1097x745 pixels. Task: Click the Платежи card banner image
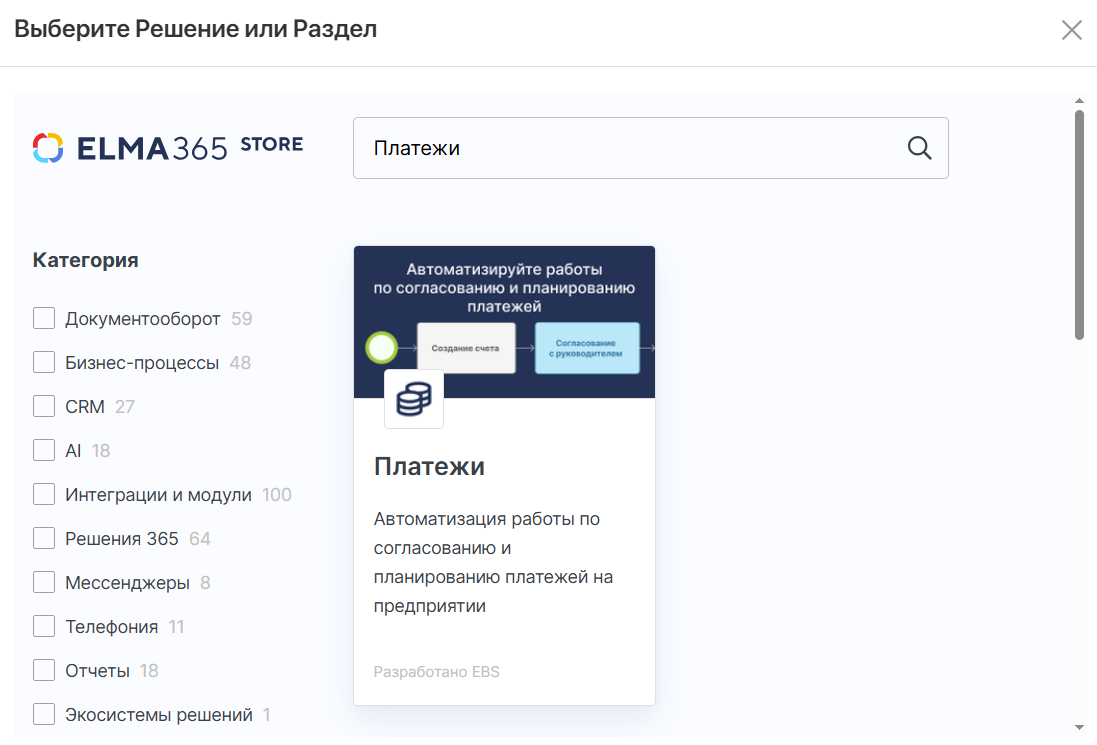pyautogui.click(x=504, y=322)
